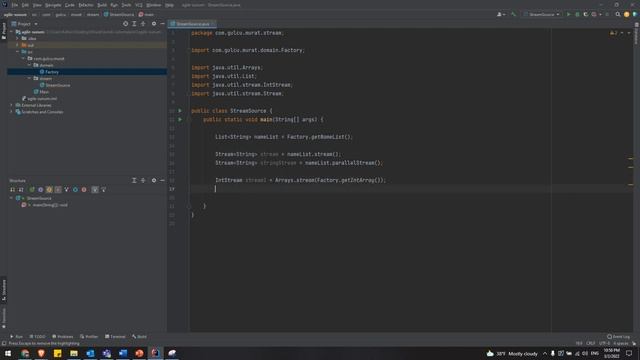The image size is (640, 360).
Task: Expand all in Structure panel
Action: click(134, 180)
